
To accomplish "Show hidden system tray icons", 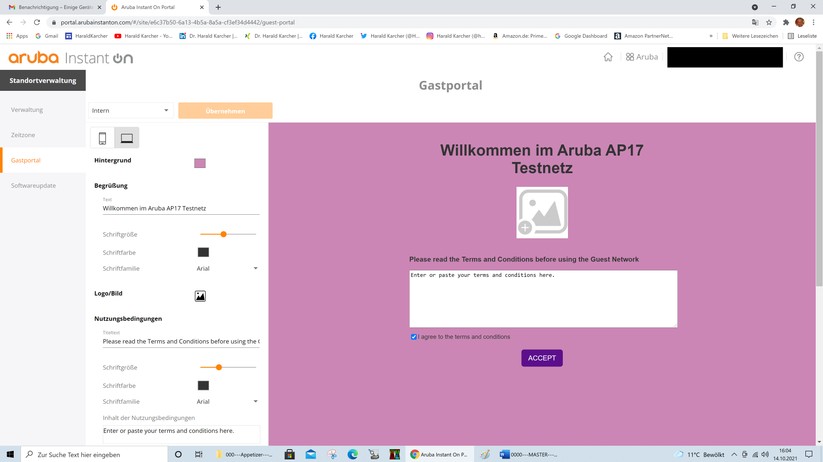I will [x=734, y=454].
